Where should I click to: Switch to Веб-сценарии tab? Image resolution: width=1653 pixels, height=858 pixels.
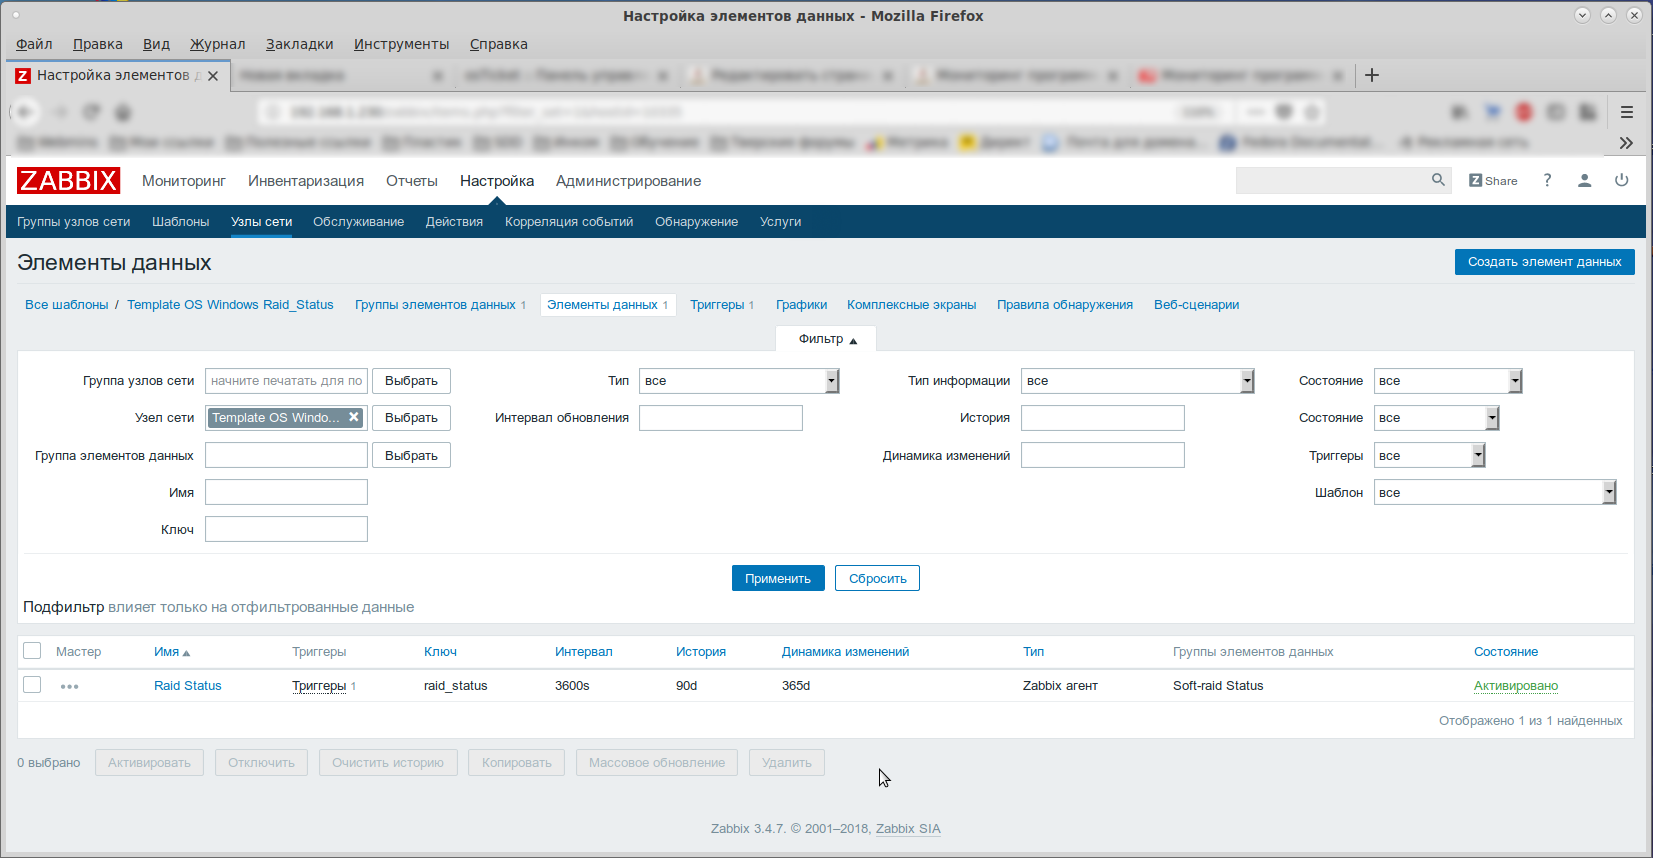(1196, 305)
